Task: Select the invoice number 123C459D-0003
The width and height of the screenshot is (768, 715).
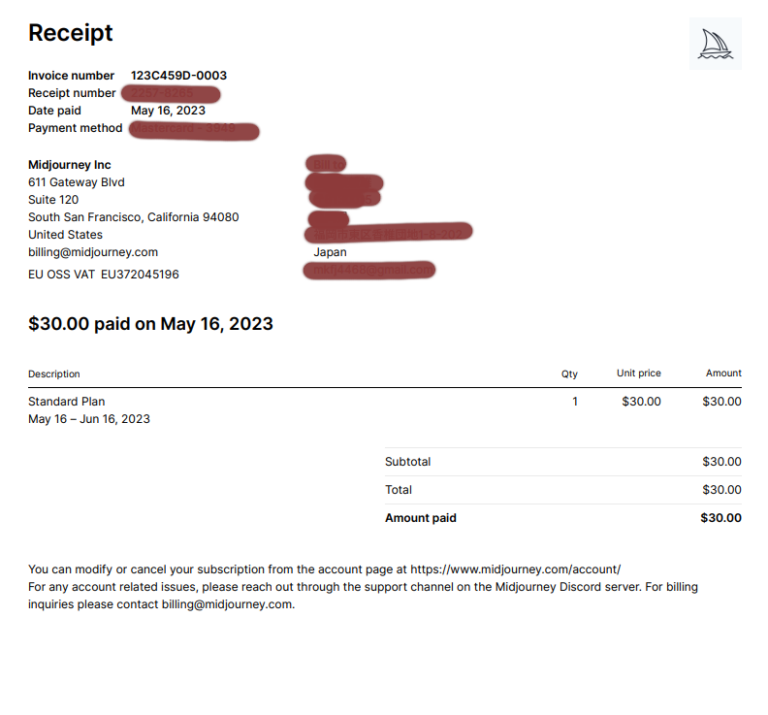Action: 179,75
